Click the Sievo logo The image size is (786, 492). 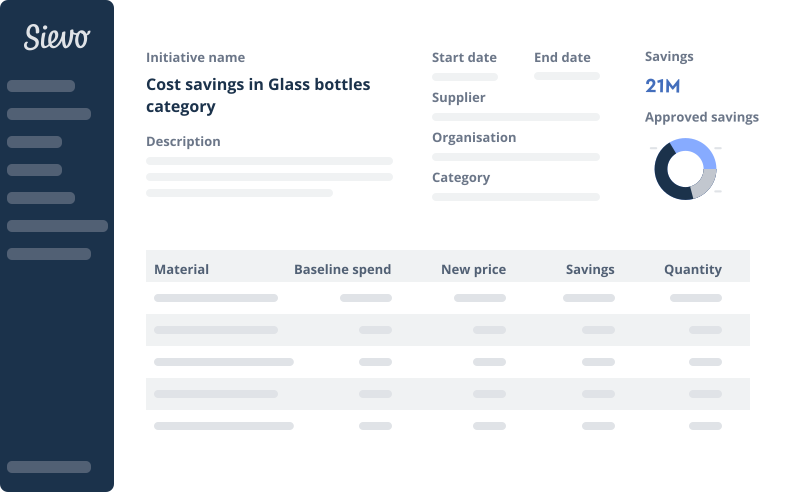pos(57,38)
